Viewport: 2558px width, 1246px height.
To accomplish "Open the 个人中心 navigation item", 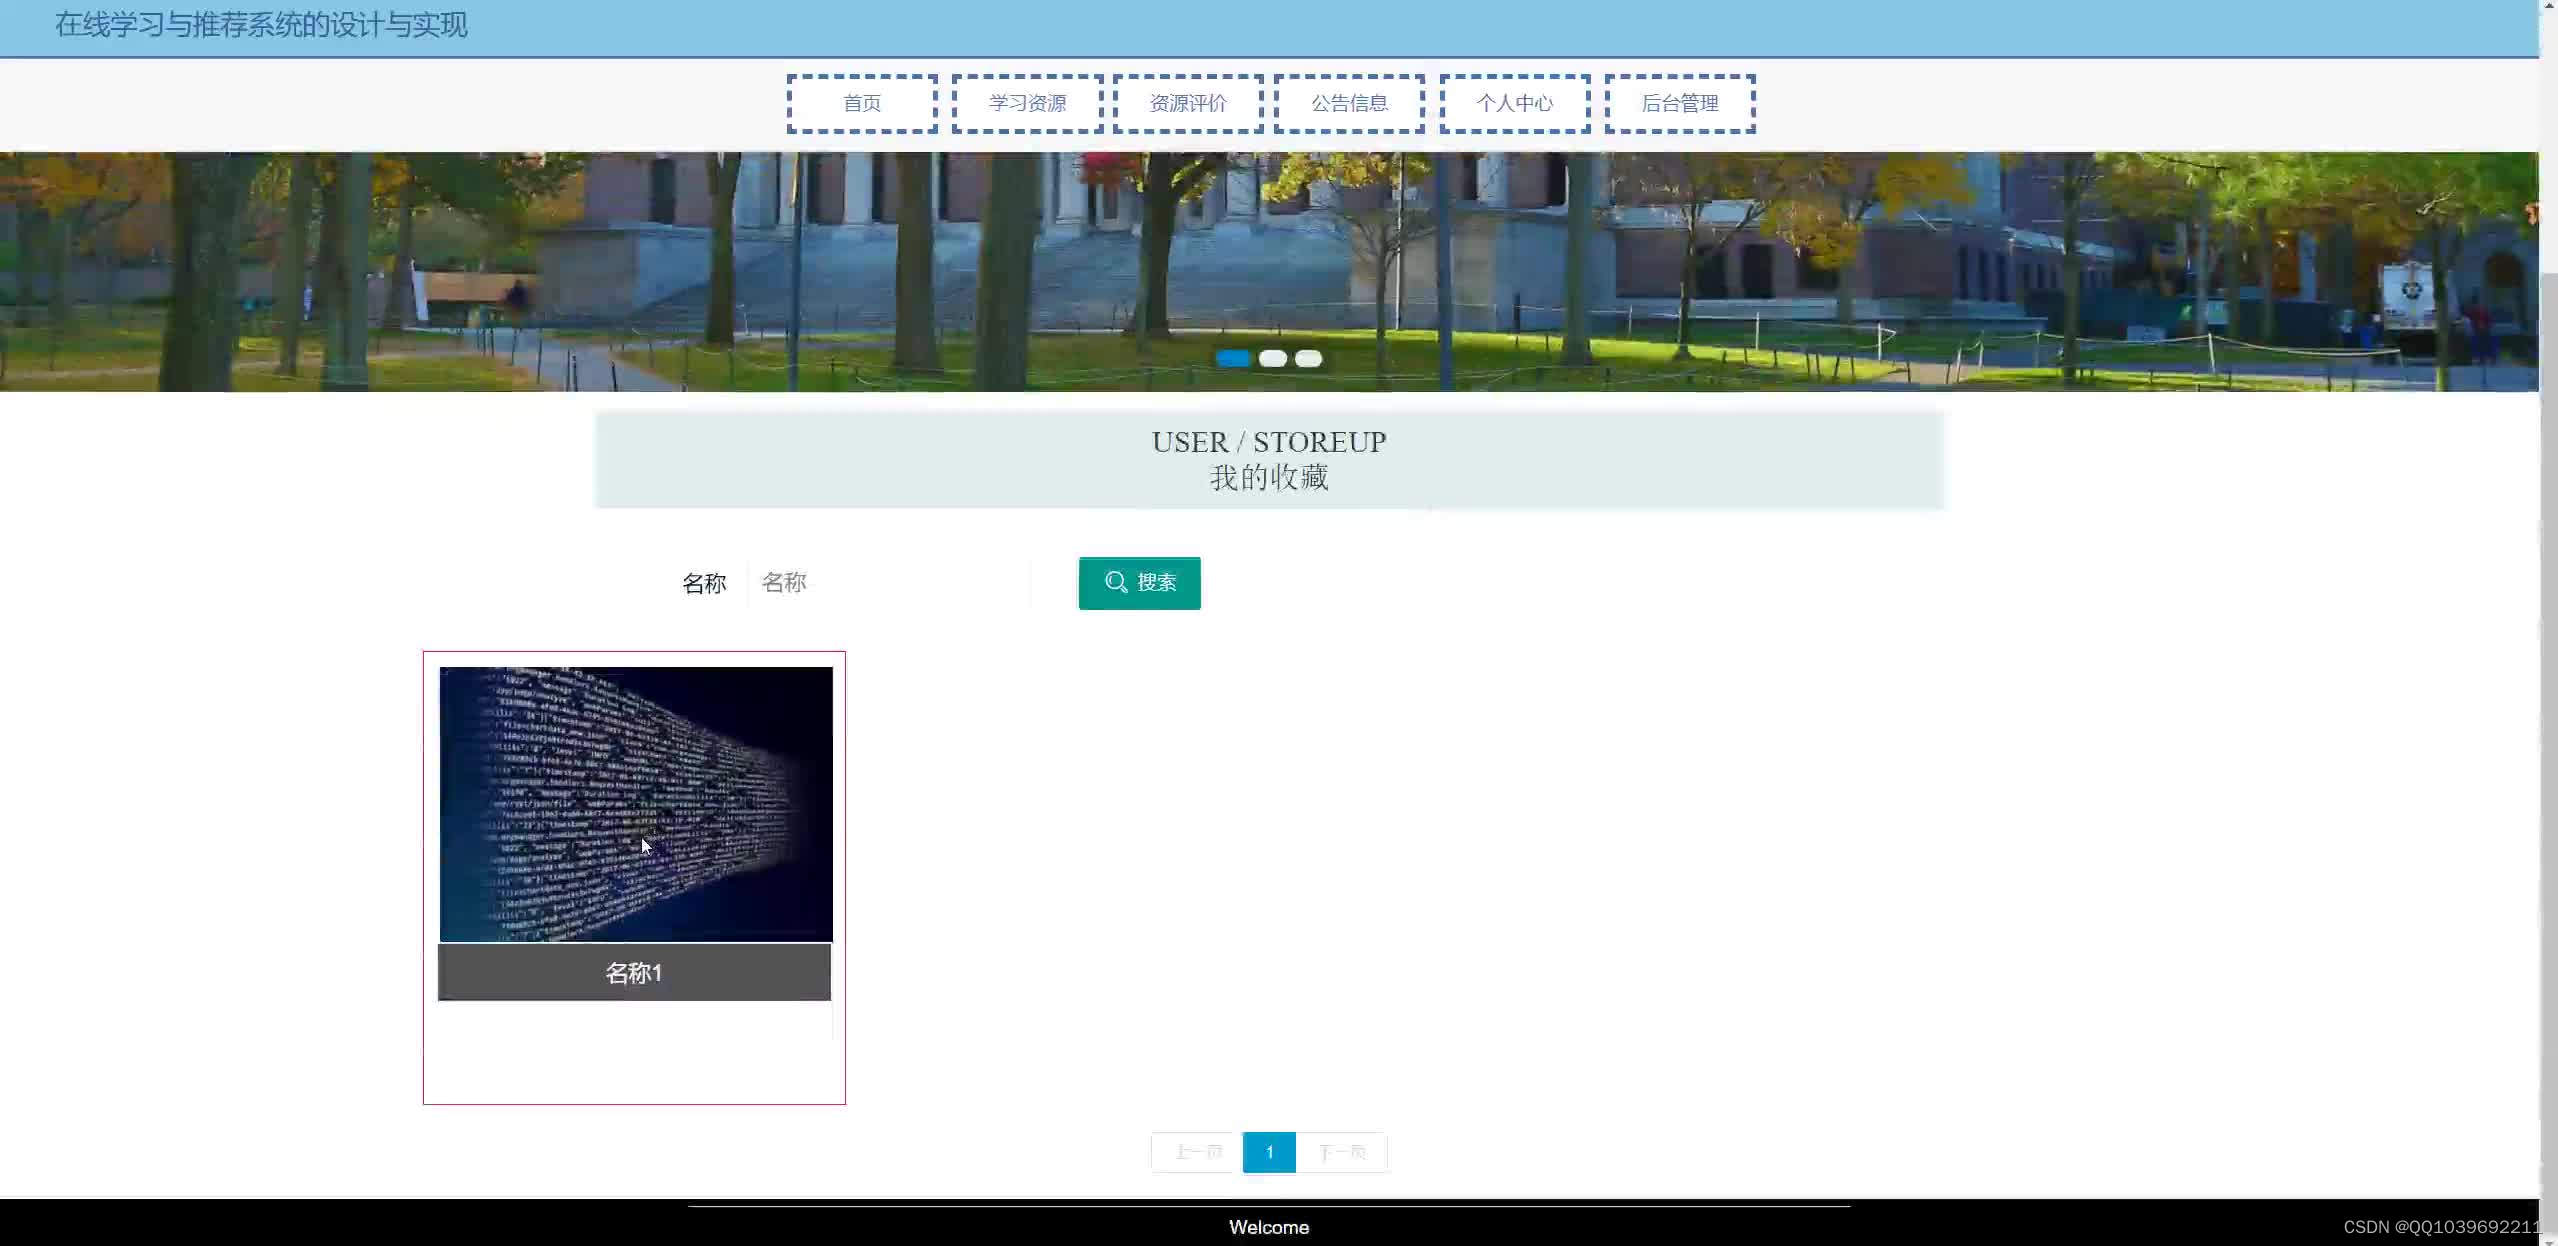I will pyautogui.click(x=1513, y=102).
